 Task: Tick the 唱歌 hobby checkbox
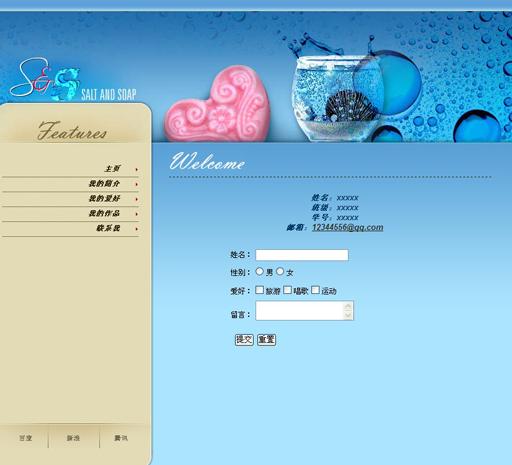[288, 290]
